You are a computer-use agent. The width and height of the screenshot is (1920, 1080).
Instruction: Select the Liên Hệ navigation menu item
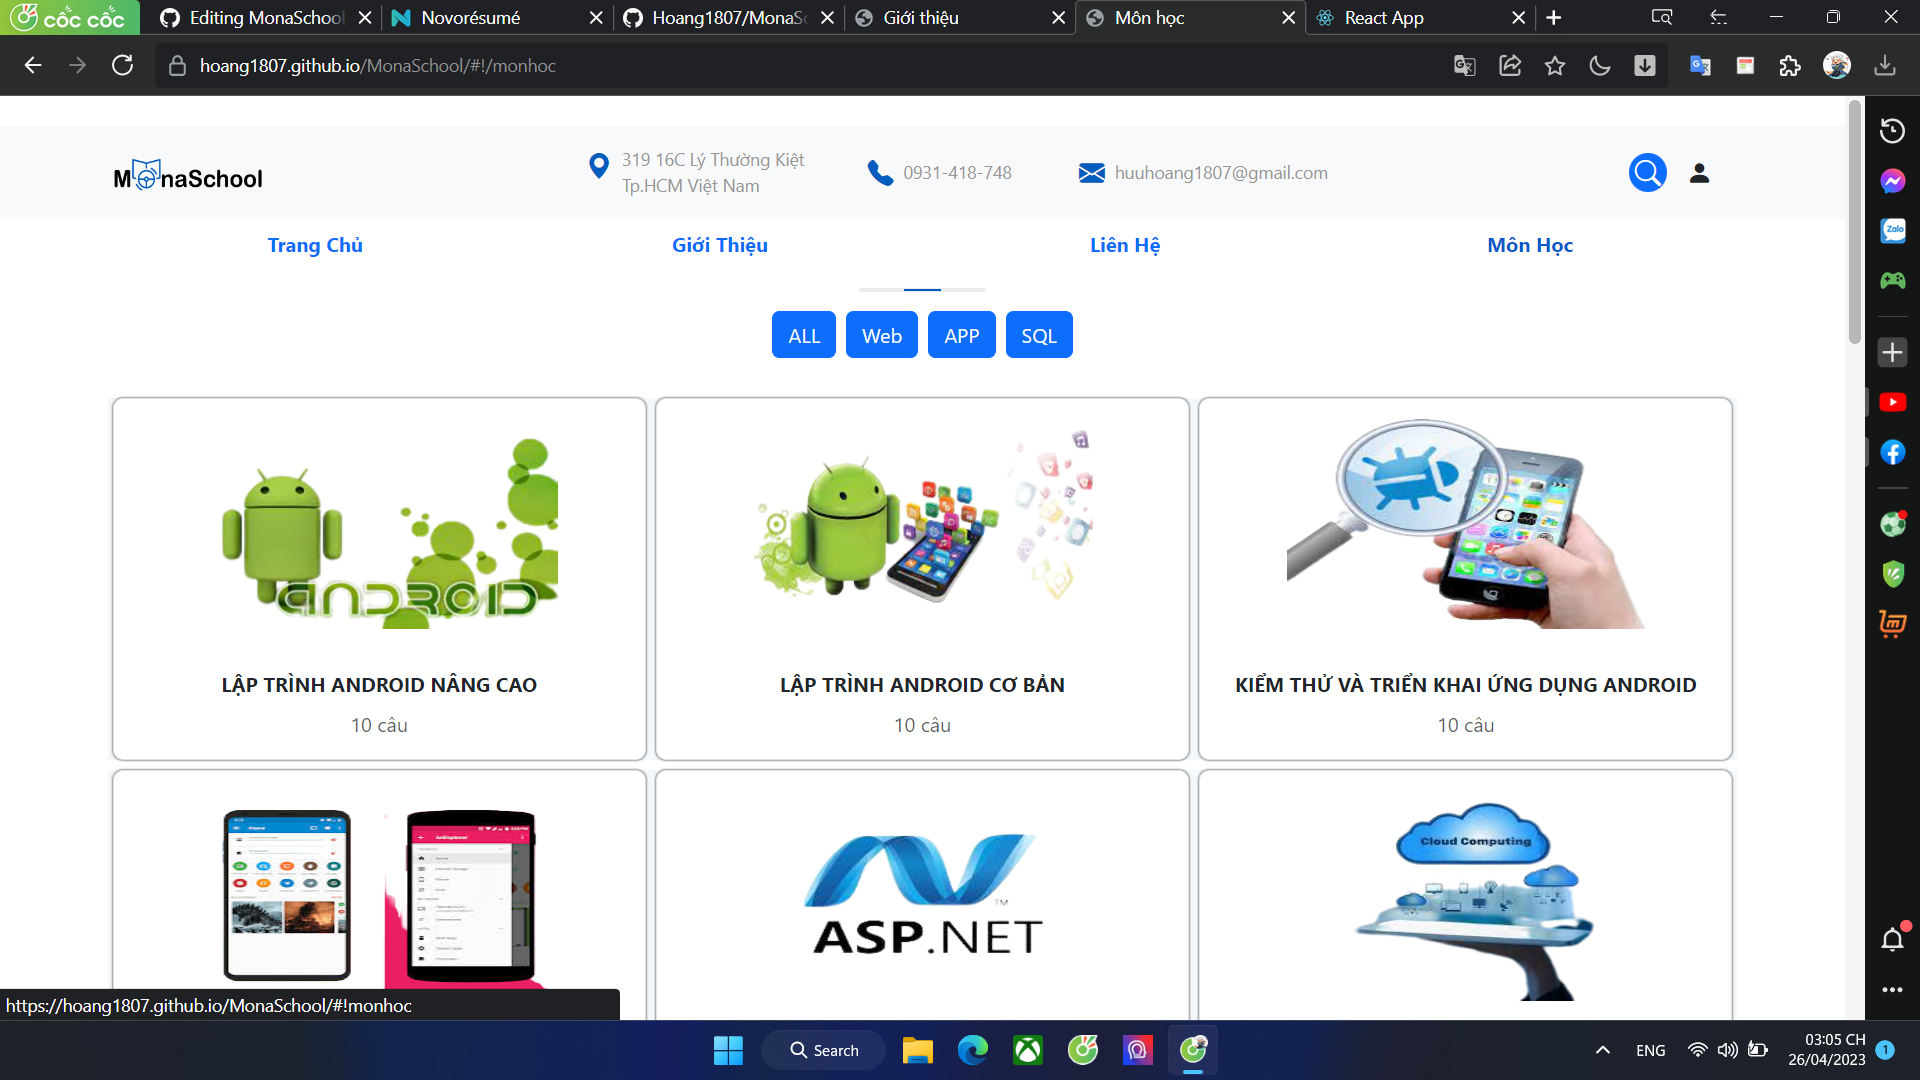pyautogui.click(x=1124, y=245)
